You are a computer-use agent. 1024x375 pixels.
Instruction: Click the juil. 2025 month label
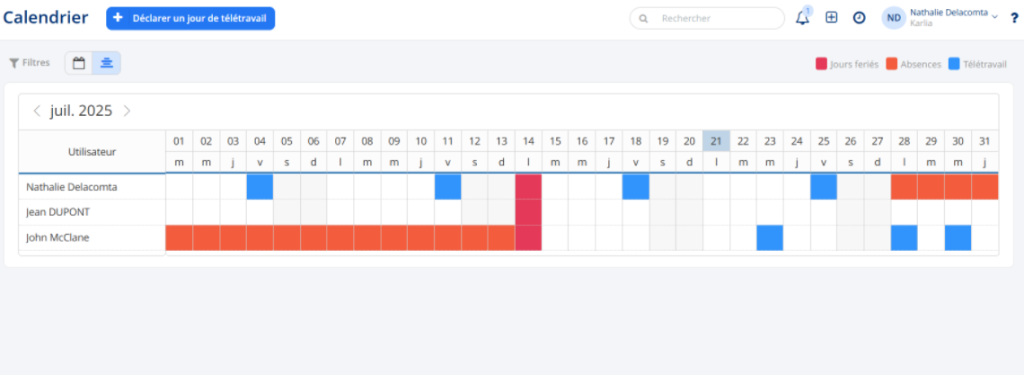click(81, 111)
